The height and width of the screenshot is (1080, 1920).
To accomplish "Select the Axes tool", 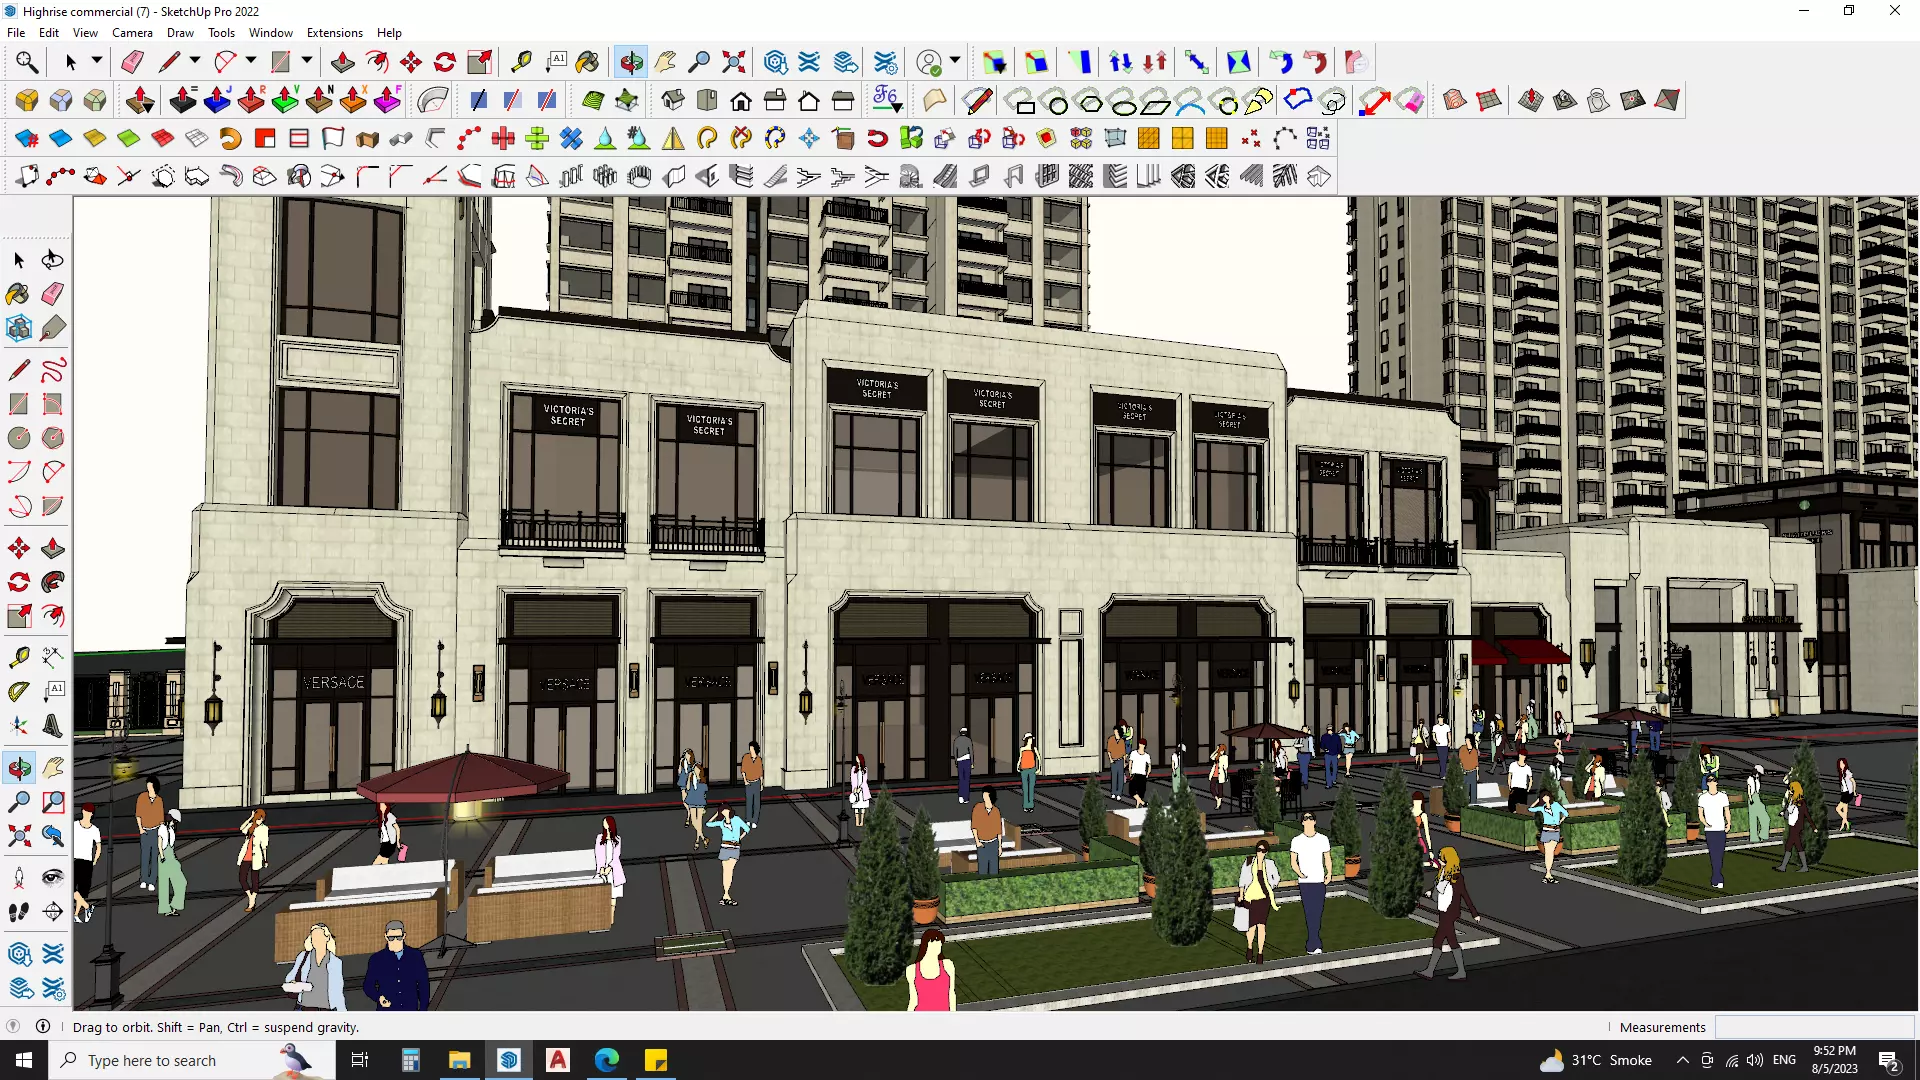I will coord(19,725).
